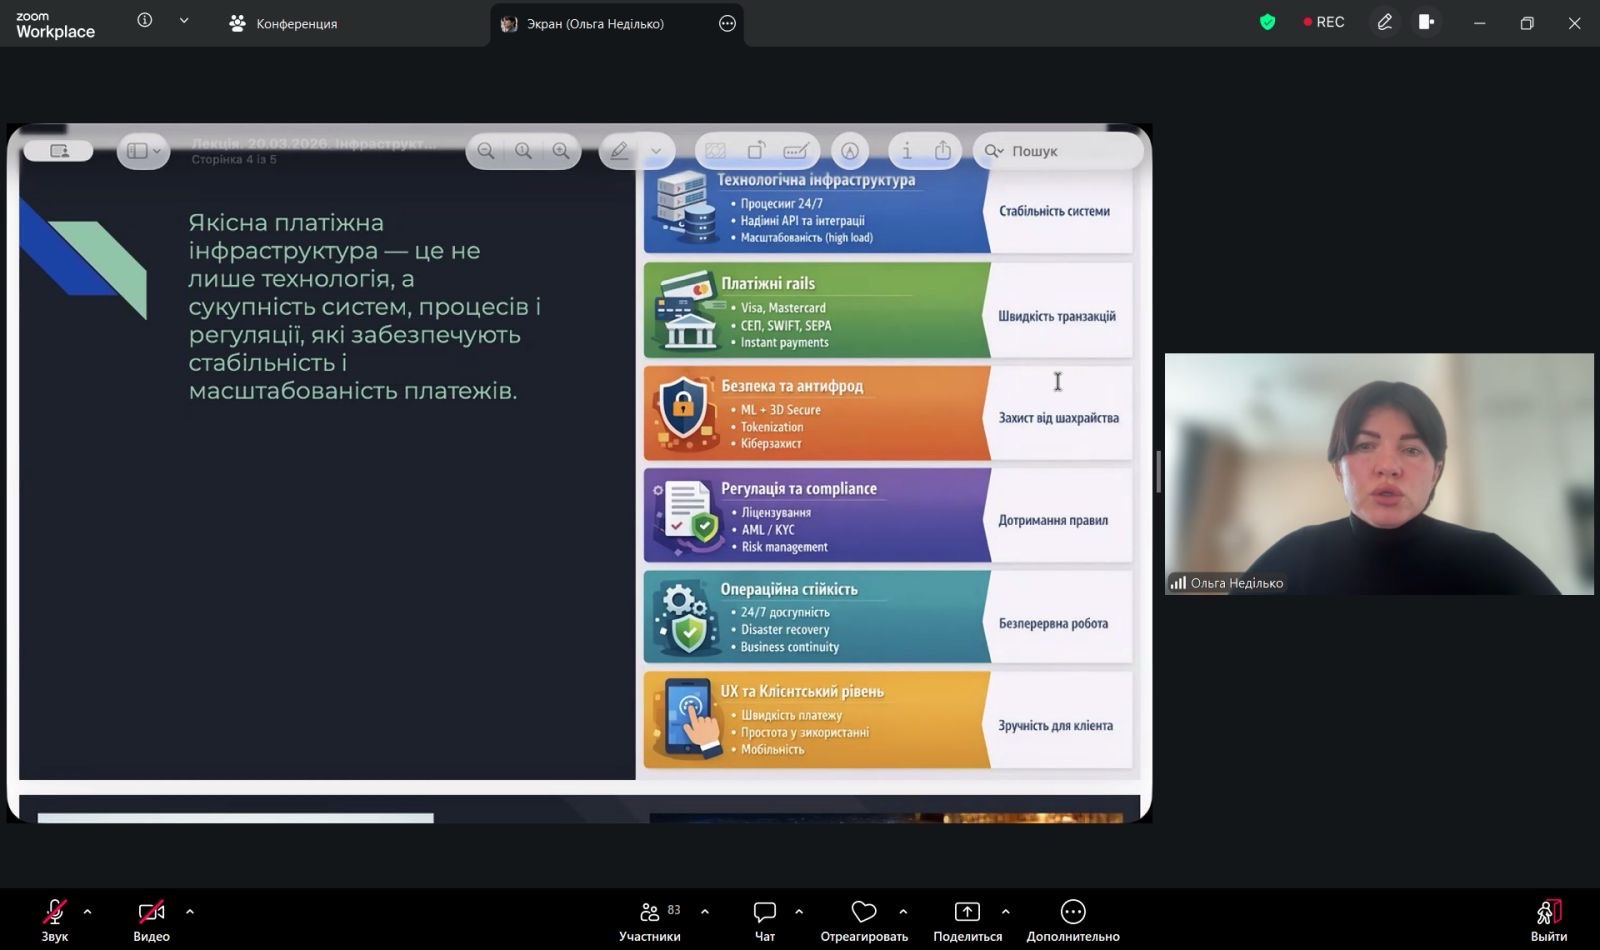Image resolution: width=1600 pixels, height=950 pixels.
Task: Unmute the microphone with Звук button
Action: pos(54,912)
